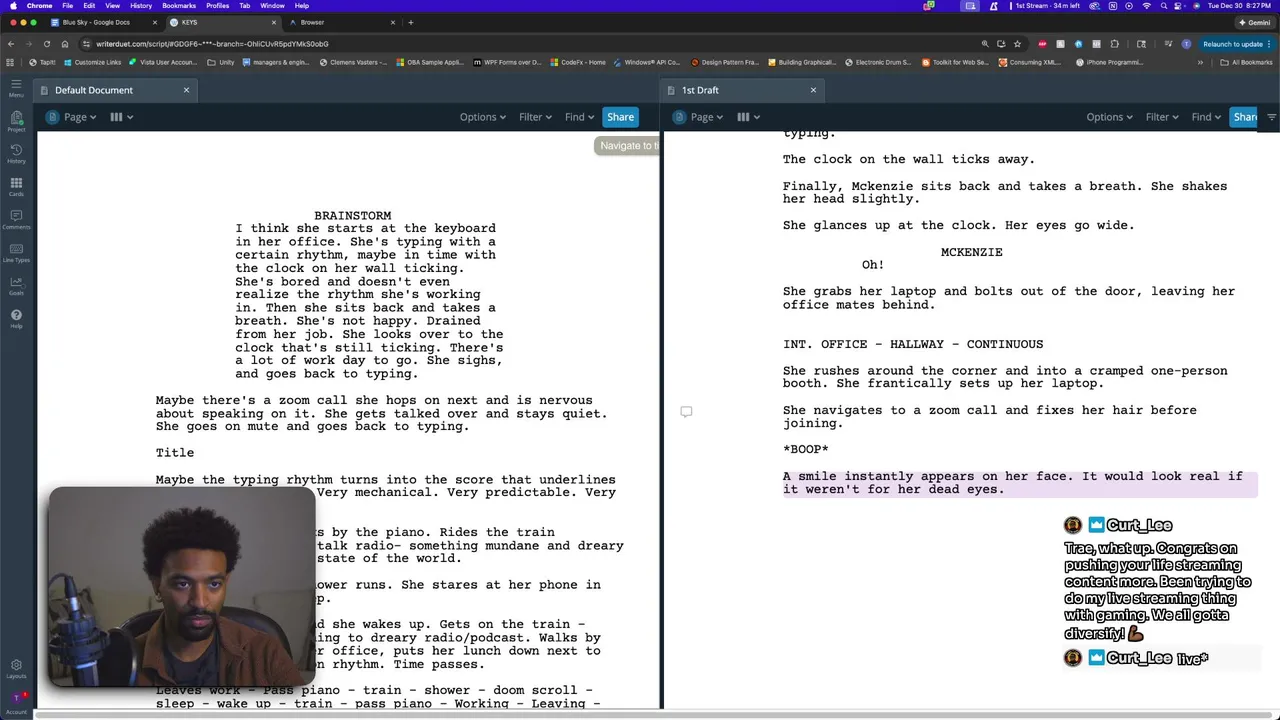The image size is (1280, 720).
Task: Open the File menu in macOS menu bar
Action: coord(67,6)
